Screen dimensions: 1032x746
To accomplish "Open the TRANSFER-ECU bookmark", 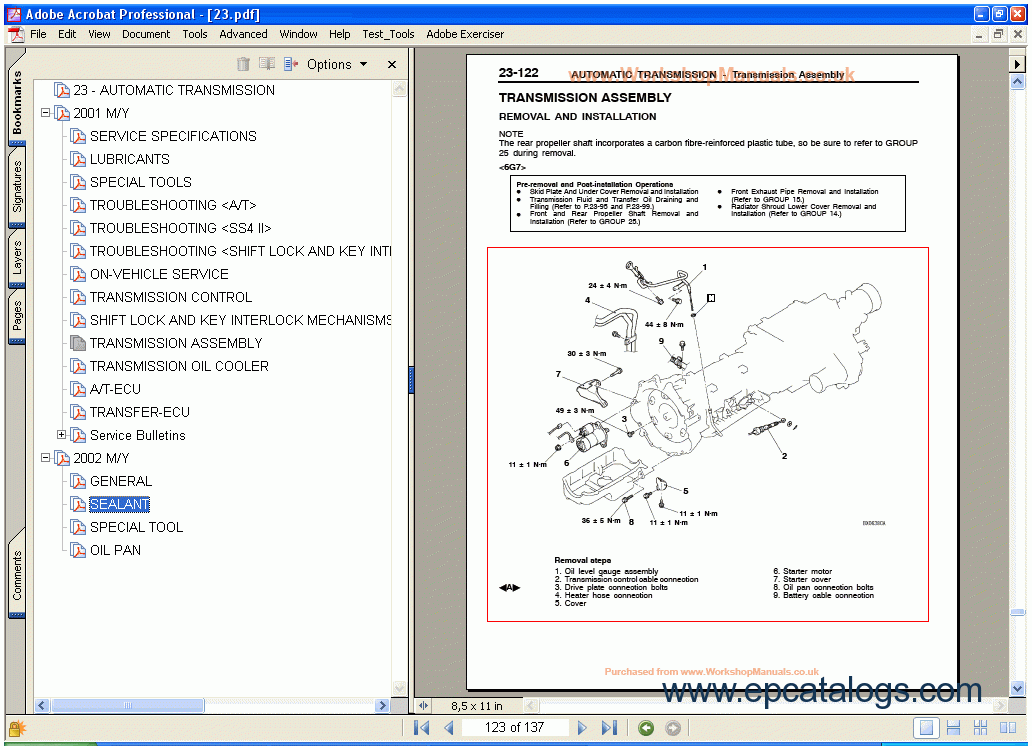I will 140,412.
